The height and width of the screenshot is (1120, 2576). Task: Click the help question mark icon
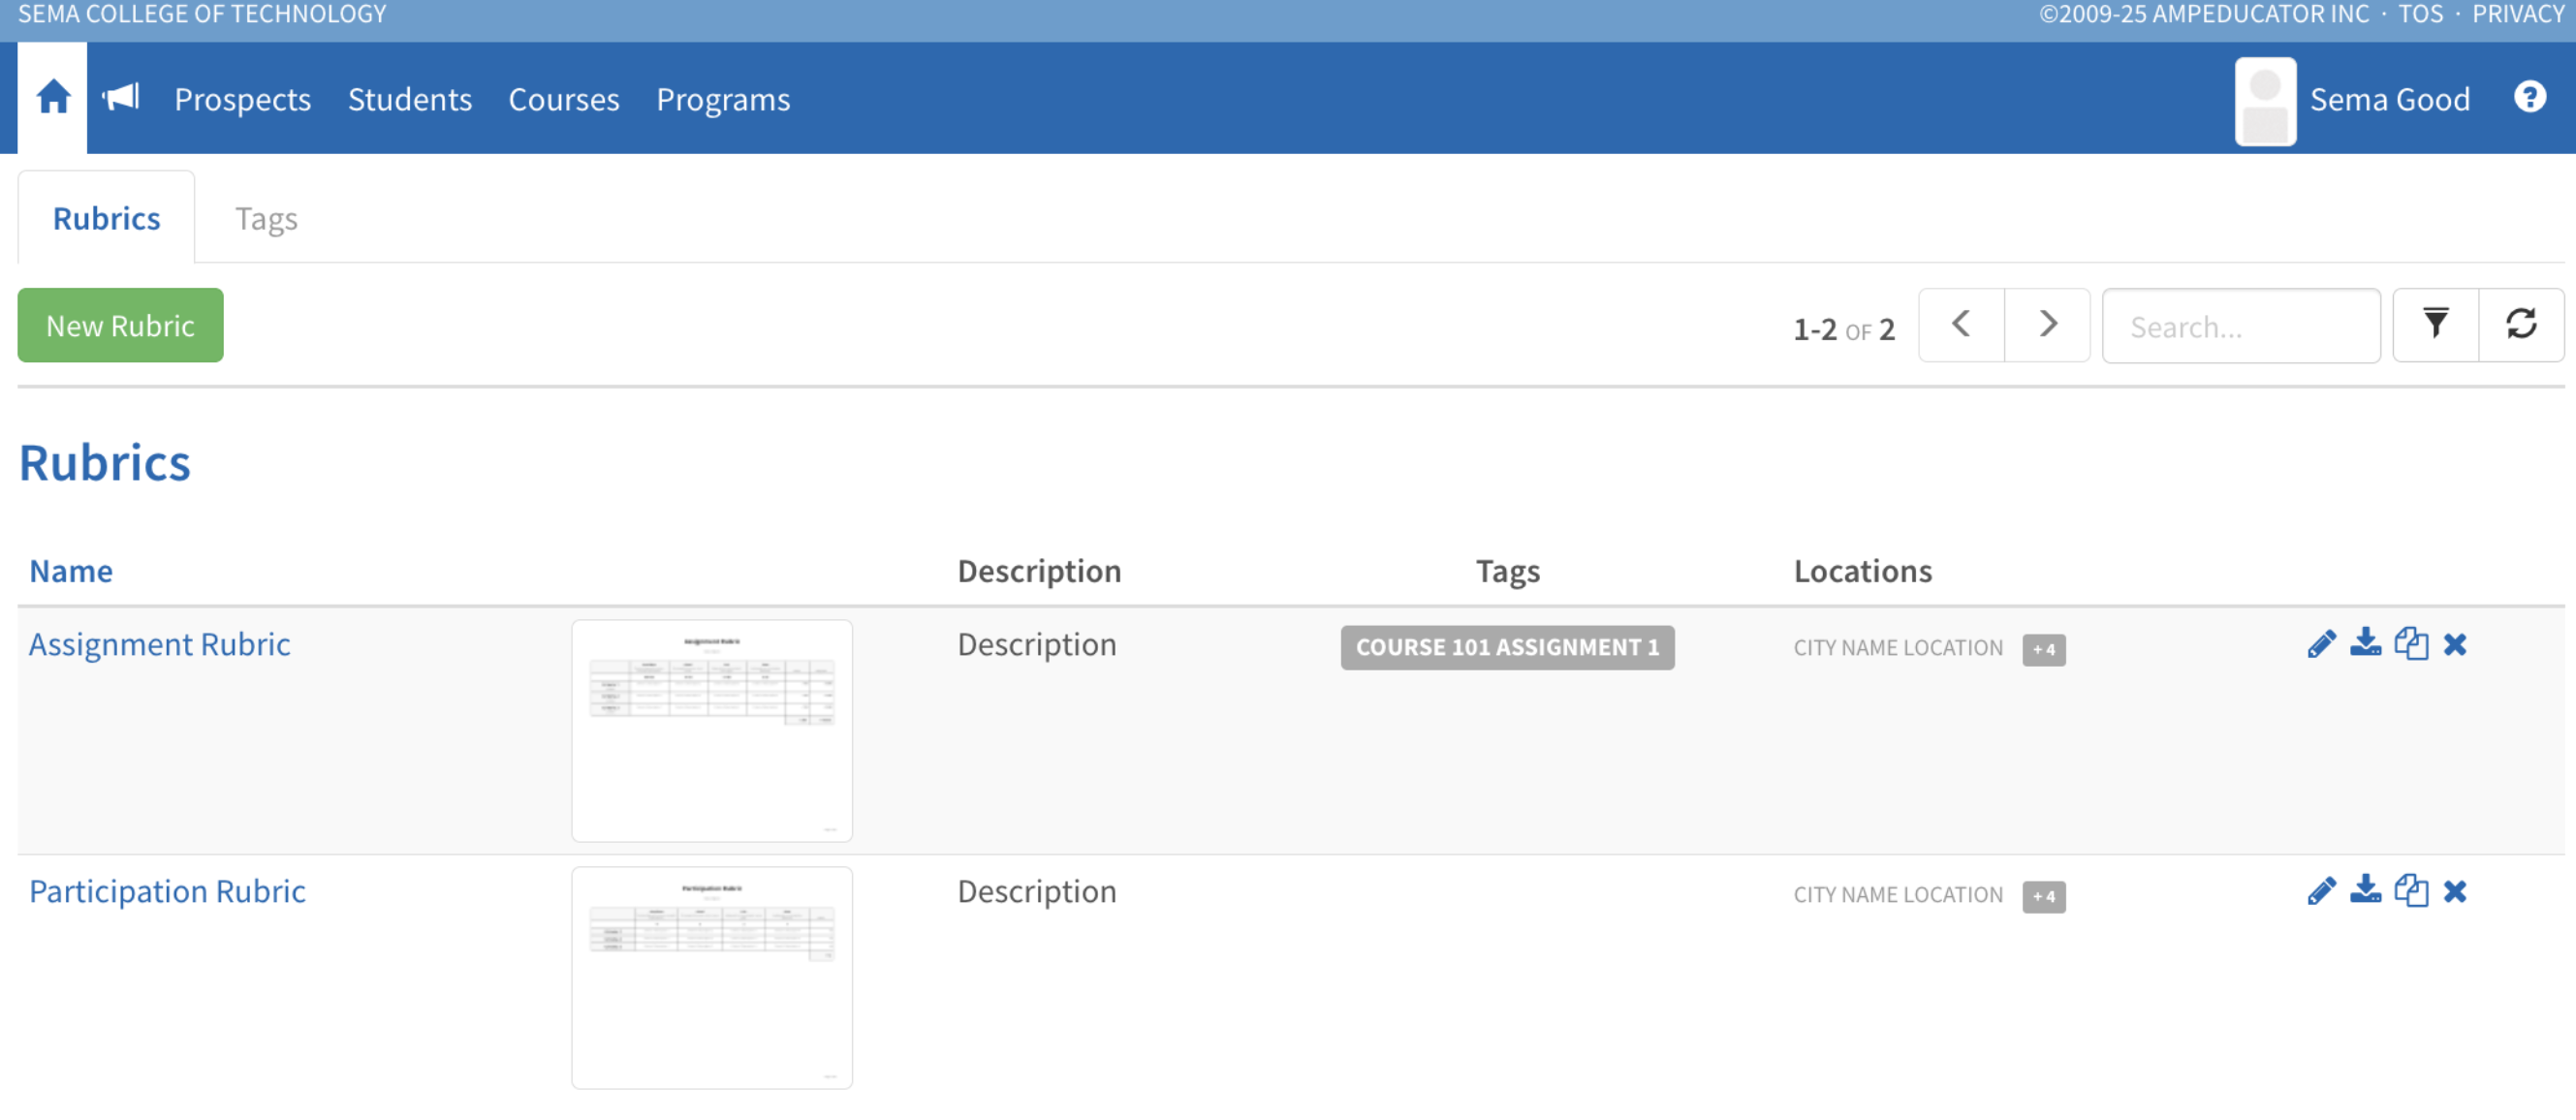coord(2529,98)
